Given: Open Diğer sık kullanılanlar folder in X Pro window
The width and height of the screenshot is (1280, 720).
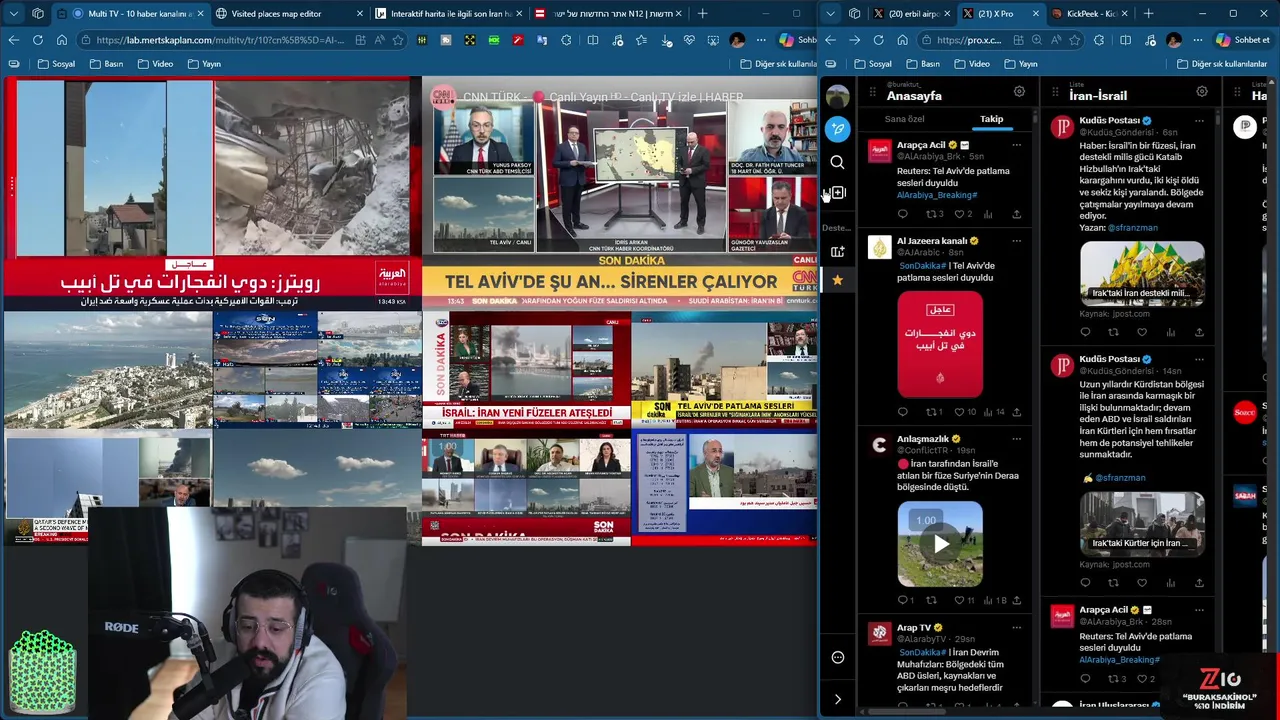Looking at the screenshot, I should tap(1222, 64).
